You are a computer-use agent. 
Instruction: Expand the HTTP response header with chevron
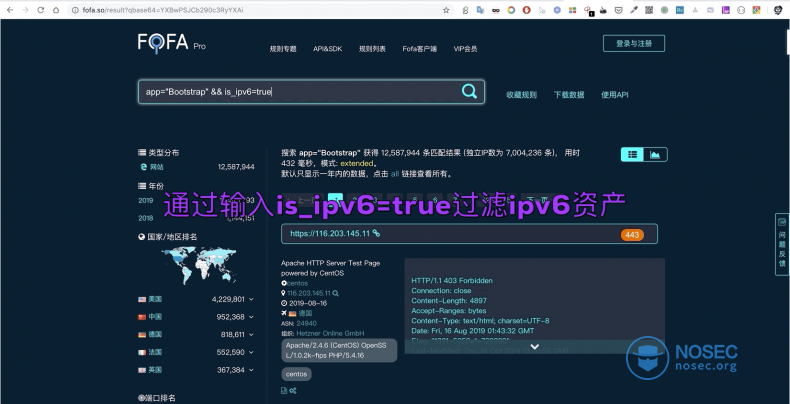click(x=535, y=347)
